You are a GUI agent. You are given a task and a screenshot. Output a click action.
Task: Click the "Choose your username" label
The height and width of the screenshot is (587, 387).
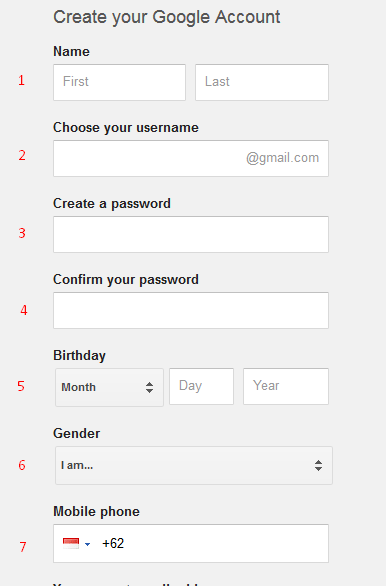[126, 128]
